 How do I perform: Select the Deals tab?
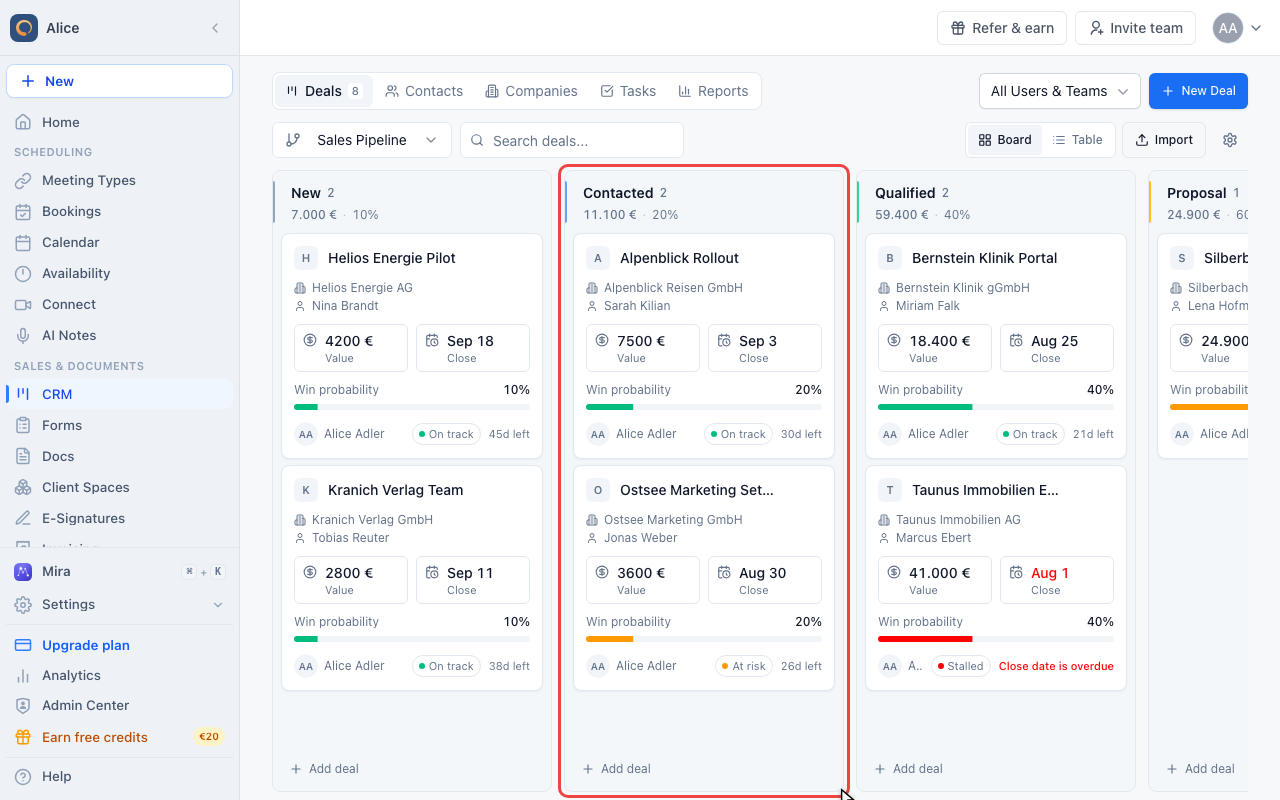click(323, 91)
